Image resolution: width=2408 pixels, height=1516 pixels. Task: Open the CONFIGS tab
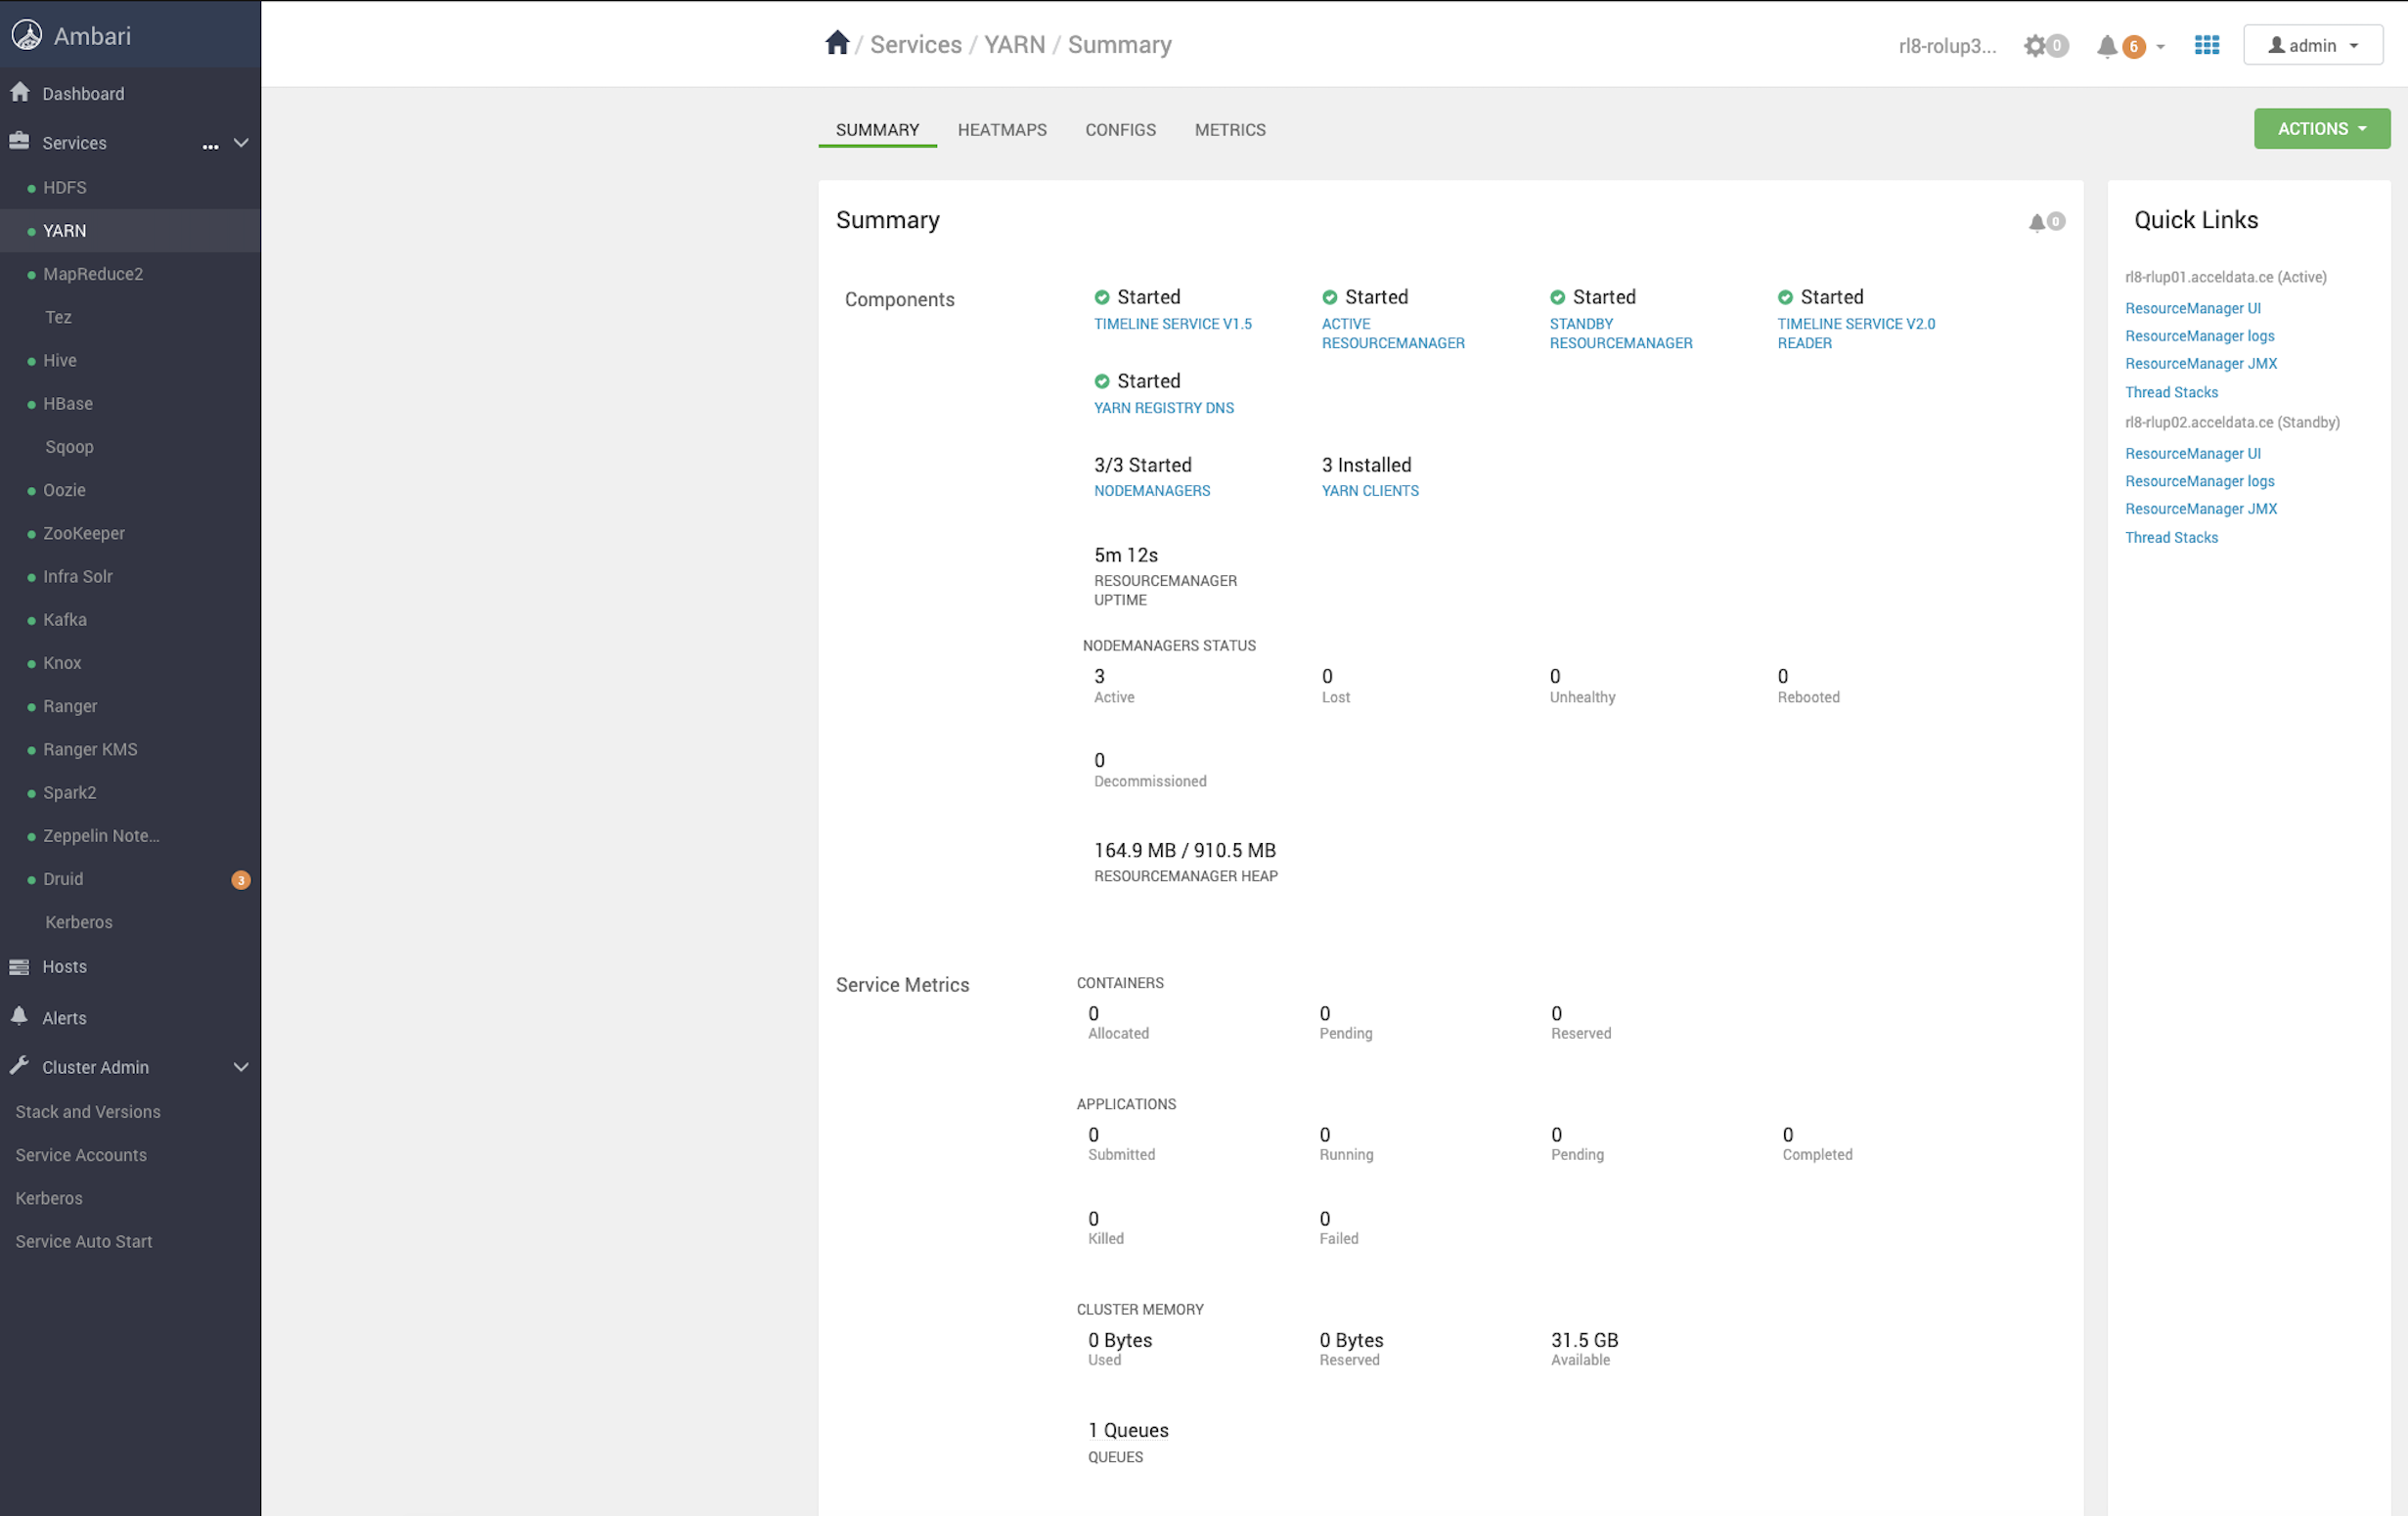pos(1121,130)
